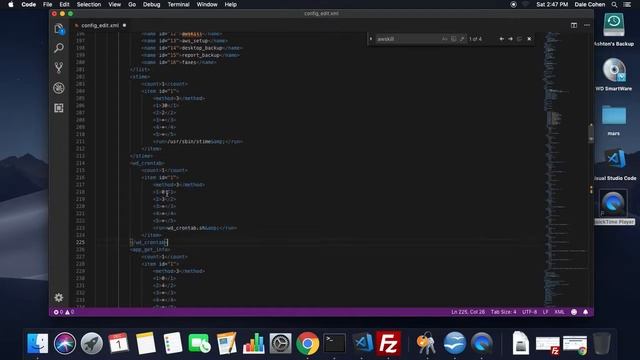Toggle Match Case in find widget
This screenshot has width=640, height=360.
[x=444, y=39]
